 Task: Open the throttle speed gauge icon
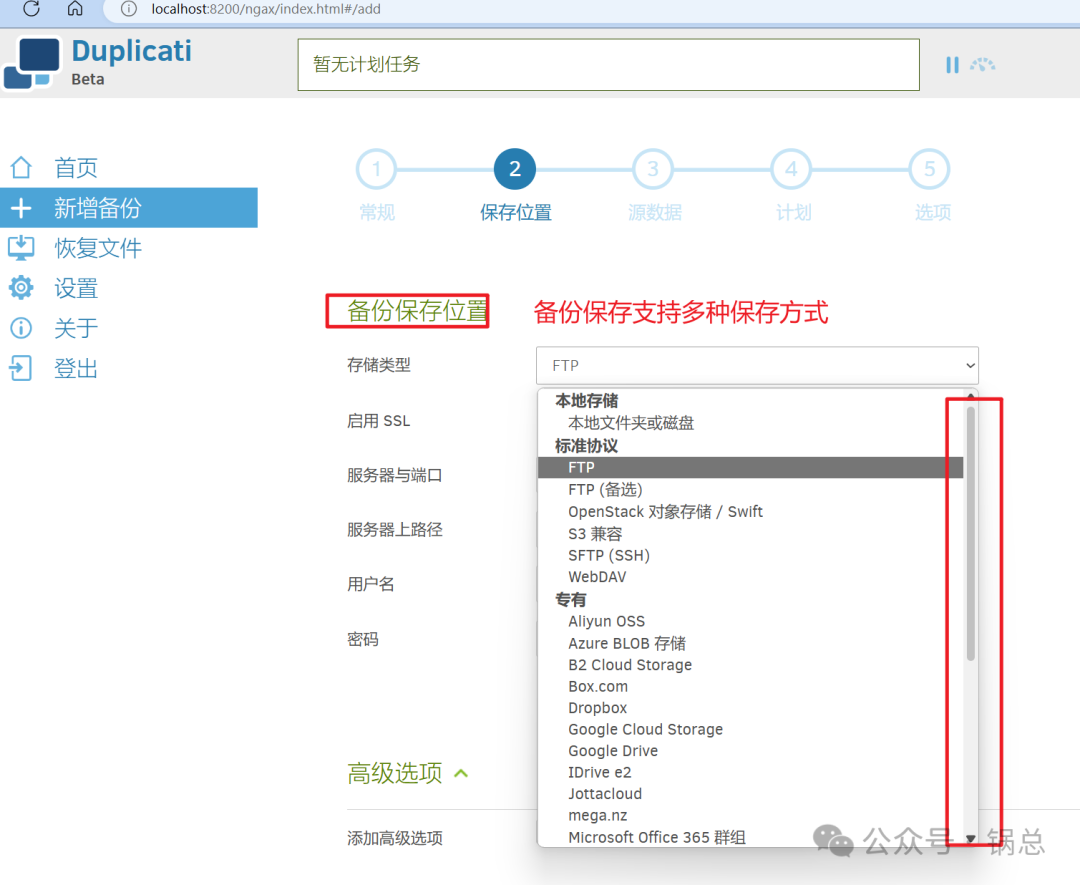[x=982, y=65]
